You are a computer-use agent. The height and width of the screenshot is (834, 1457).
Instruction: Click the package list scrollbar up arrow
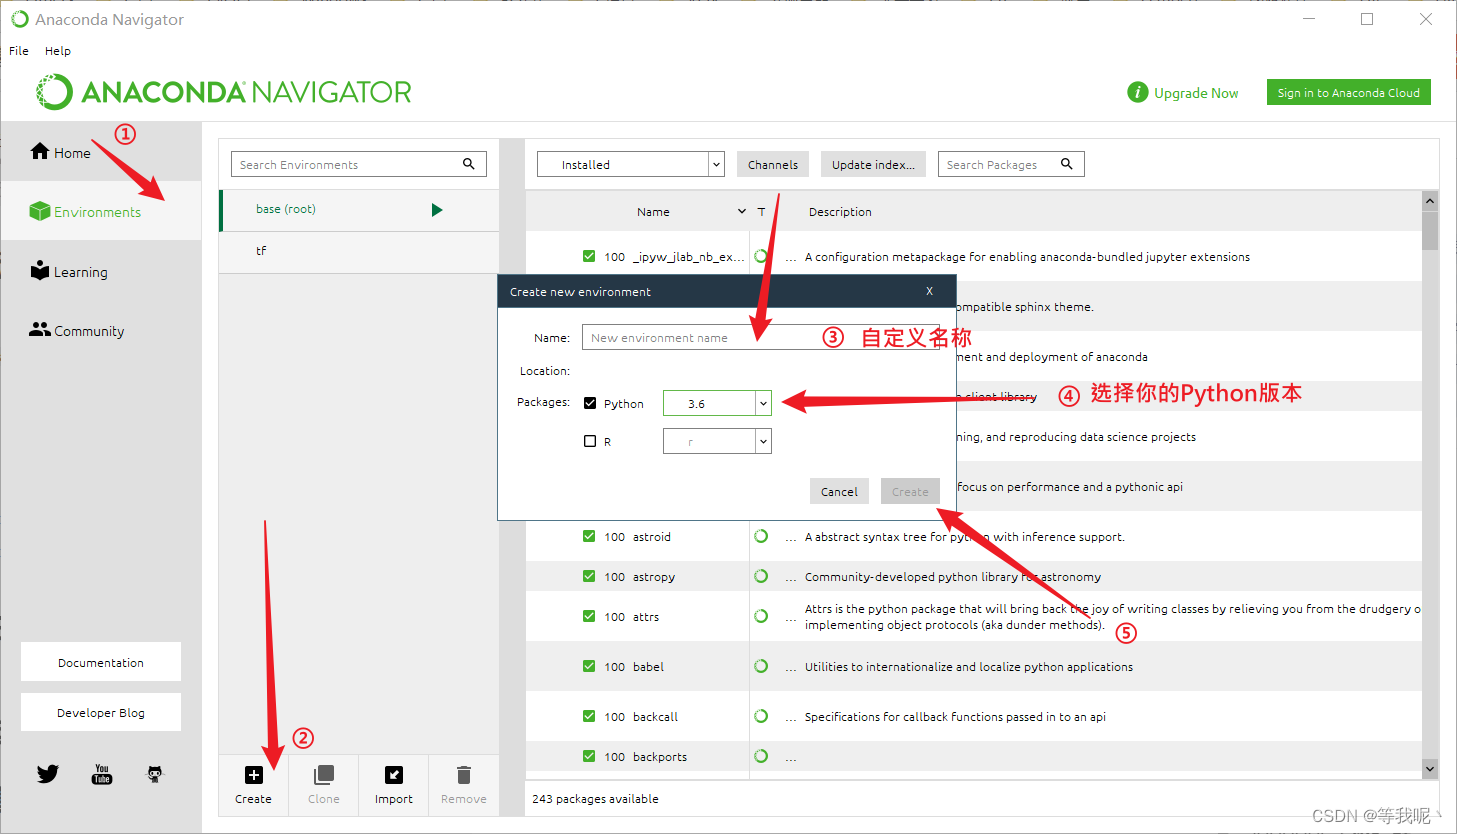pos(1430,201)
